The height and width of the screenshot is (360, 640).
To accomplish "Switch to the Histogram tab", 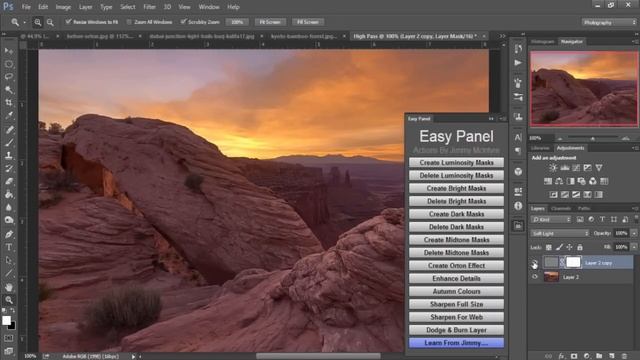I will coord(542,42).
